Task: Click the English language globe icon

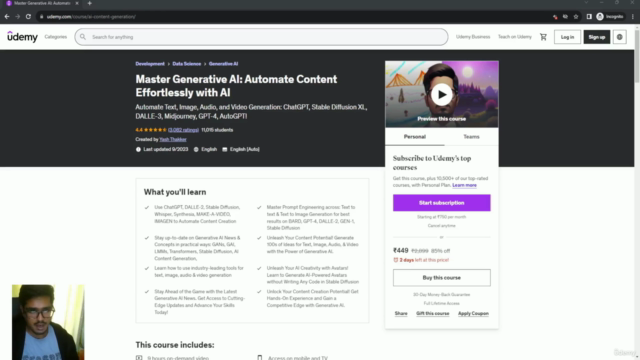Action: tap(196, 149)
